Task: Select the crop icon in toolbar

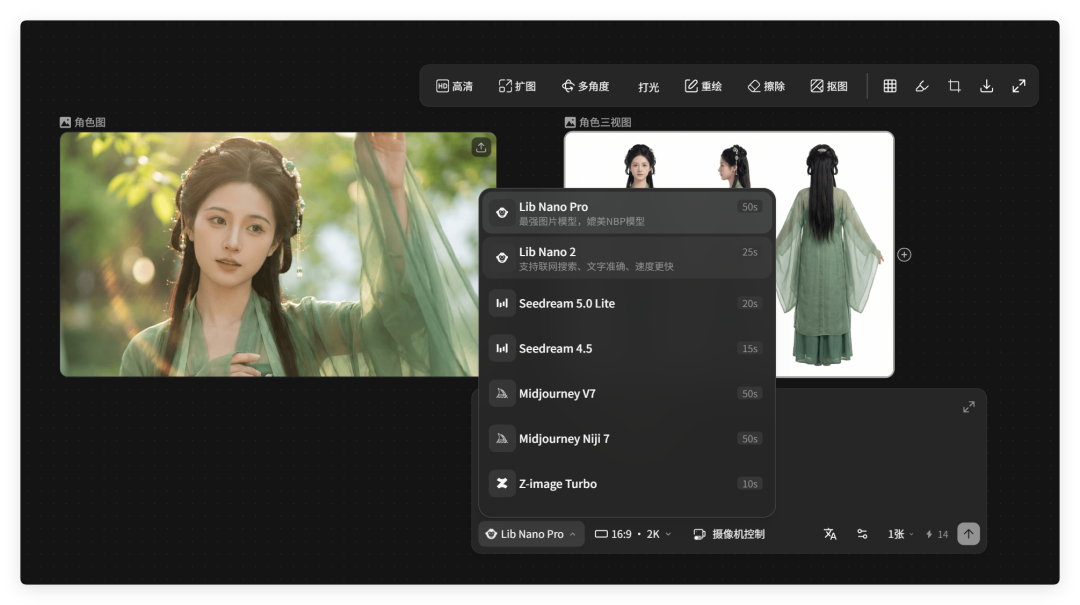Action: tap(954, 87)
